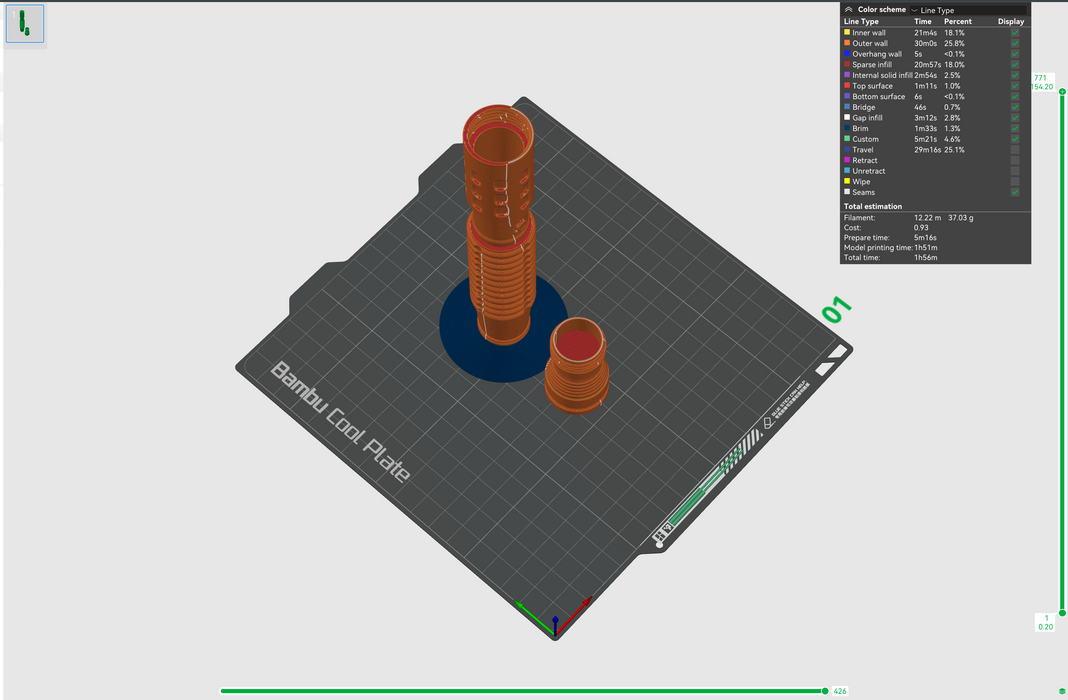Click the Outer wall orange color swatch
Viewport: 1068px width, 700px height.
click(x=847, y=44)
